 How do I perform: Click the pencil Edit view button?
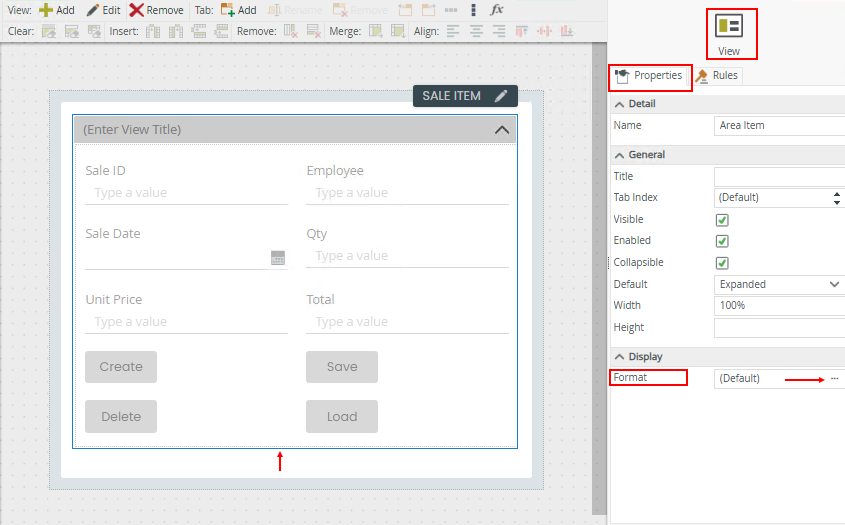(x=103, y=10)
